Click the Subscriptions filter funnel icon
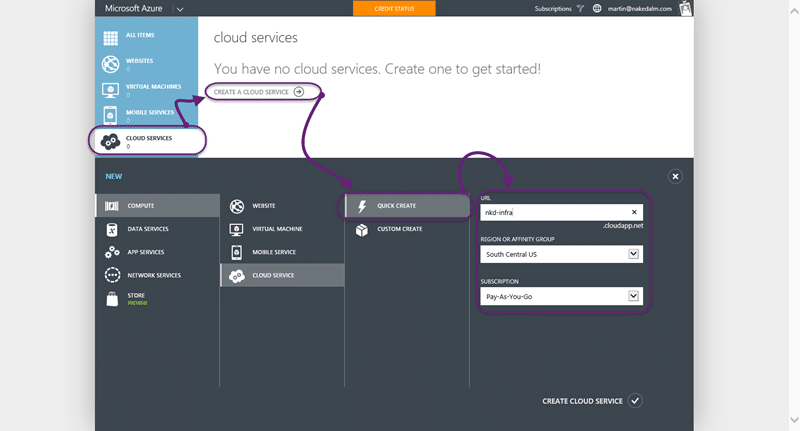 click(580, 8)
